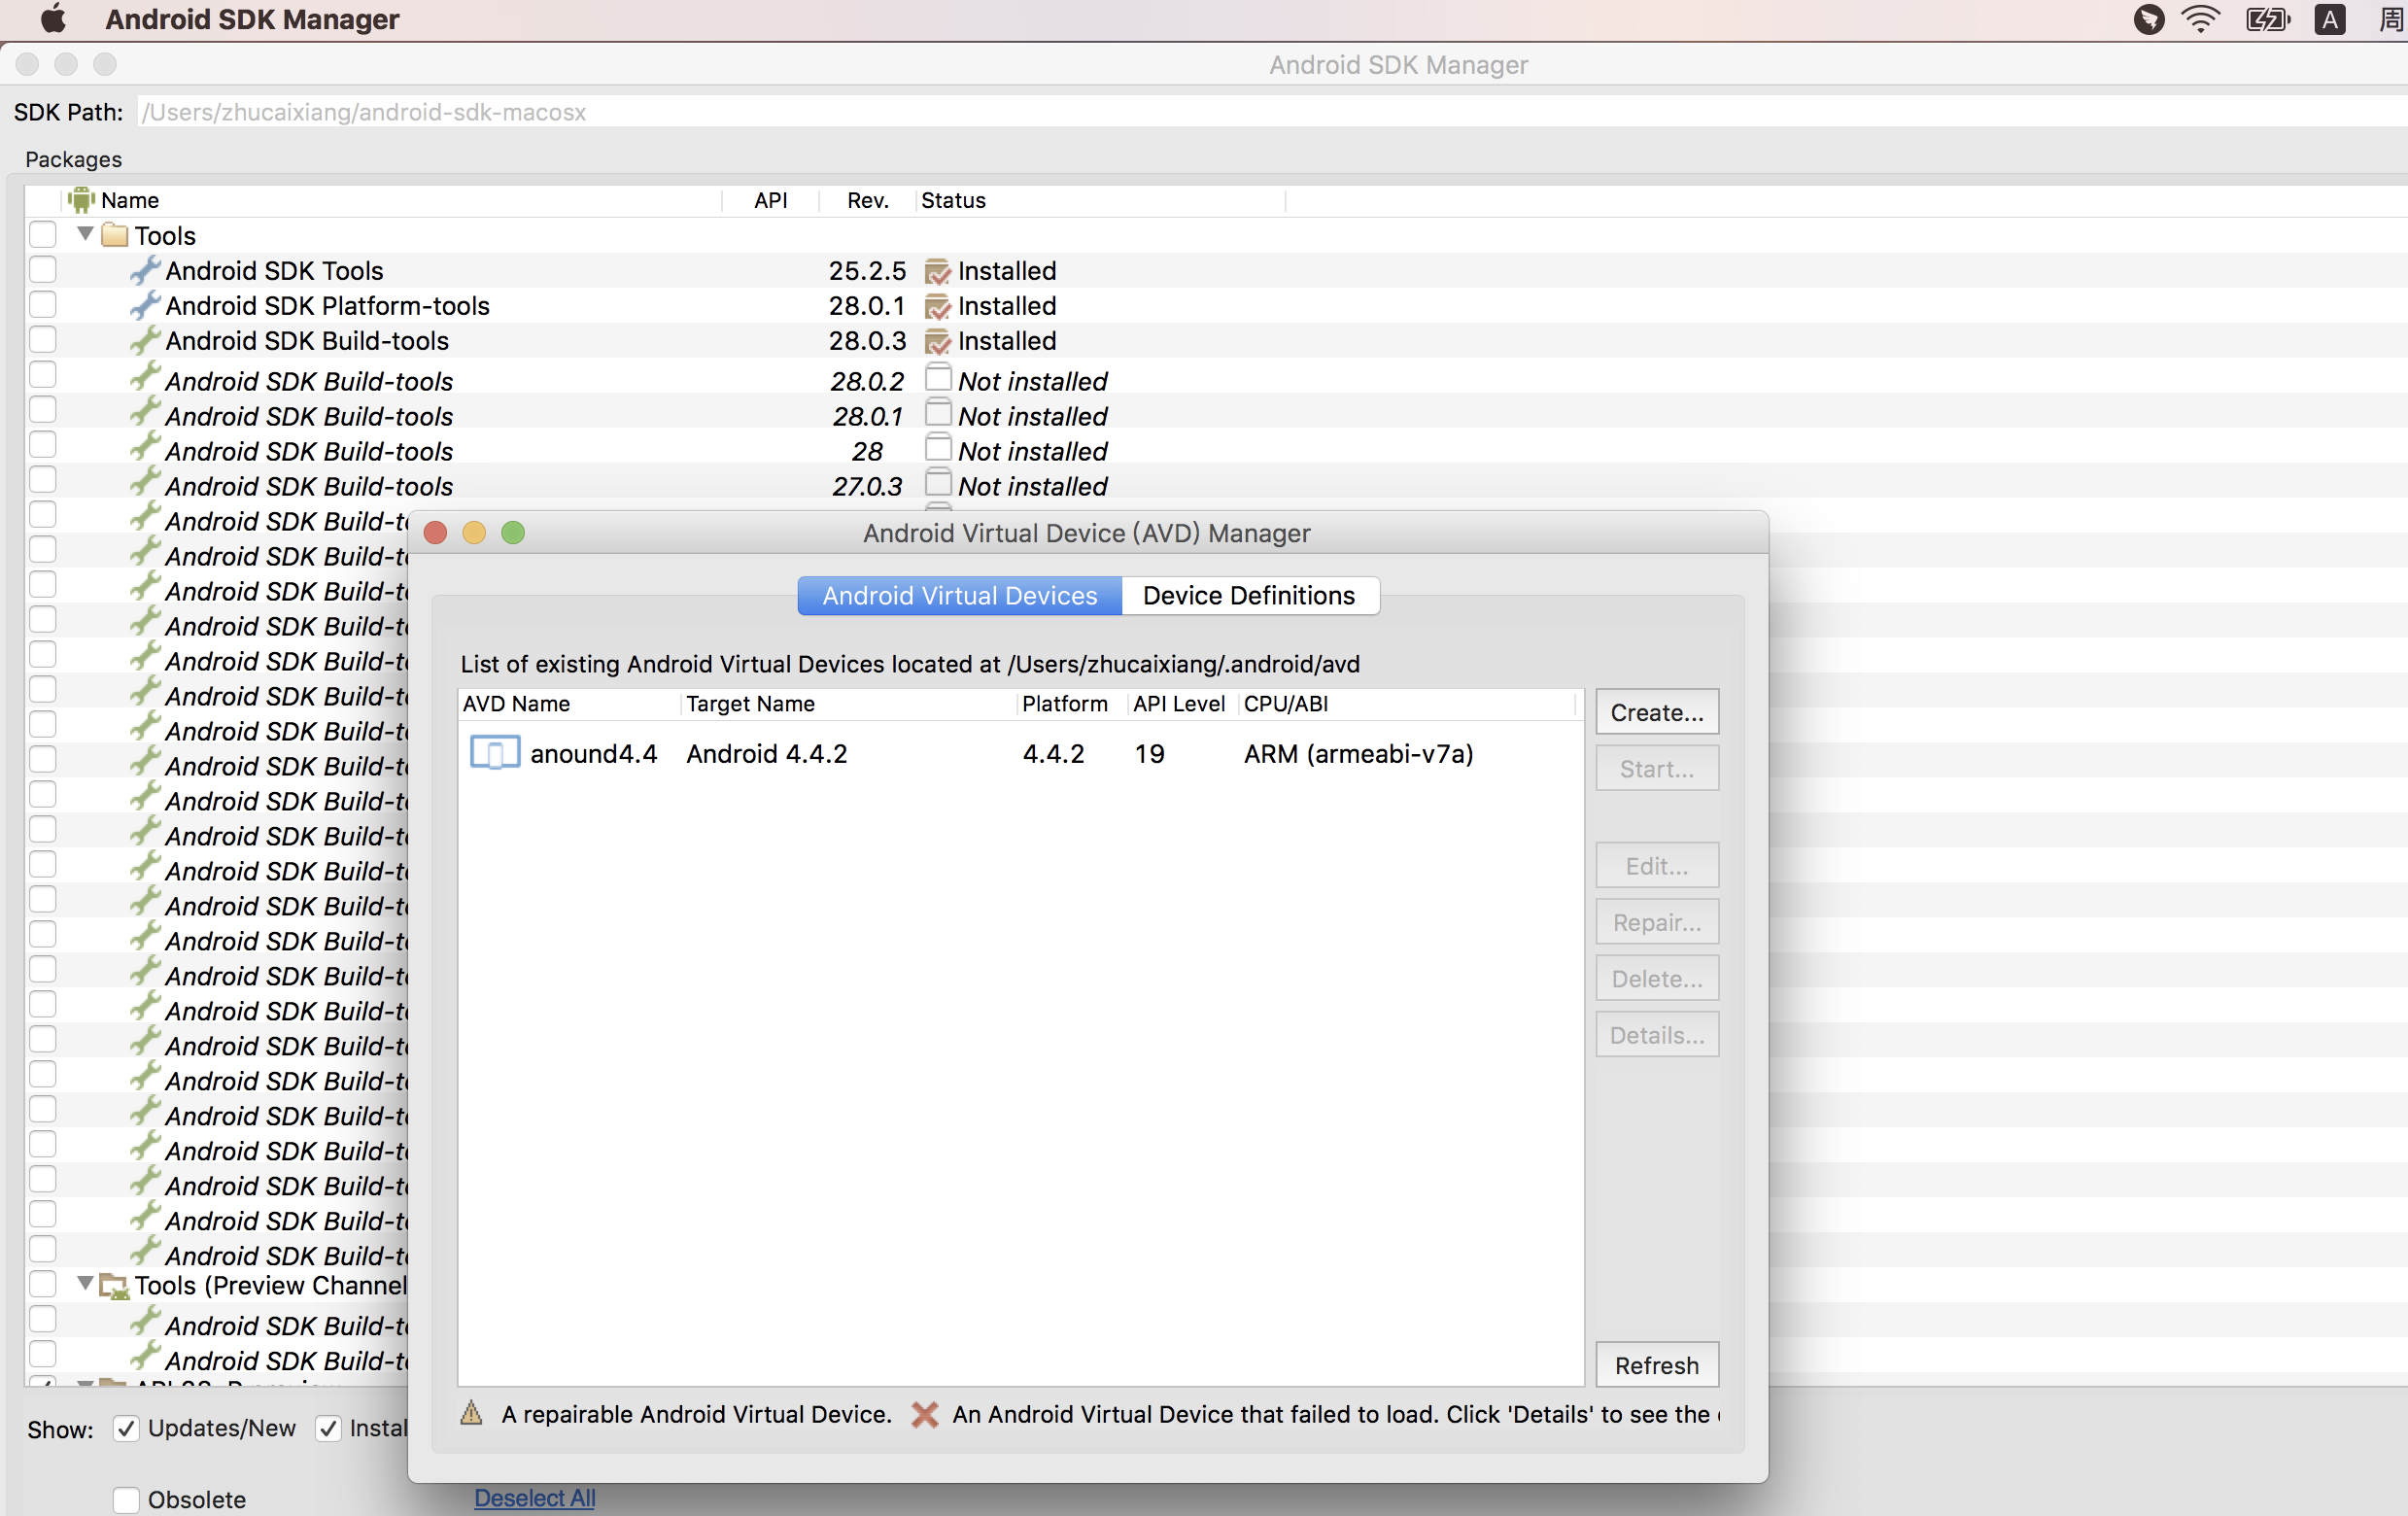Switch to Device Definitions tab
The width and height of the screenshot is (2408, 1516).
point(1249,596)
